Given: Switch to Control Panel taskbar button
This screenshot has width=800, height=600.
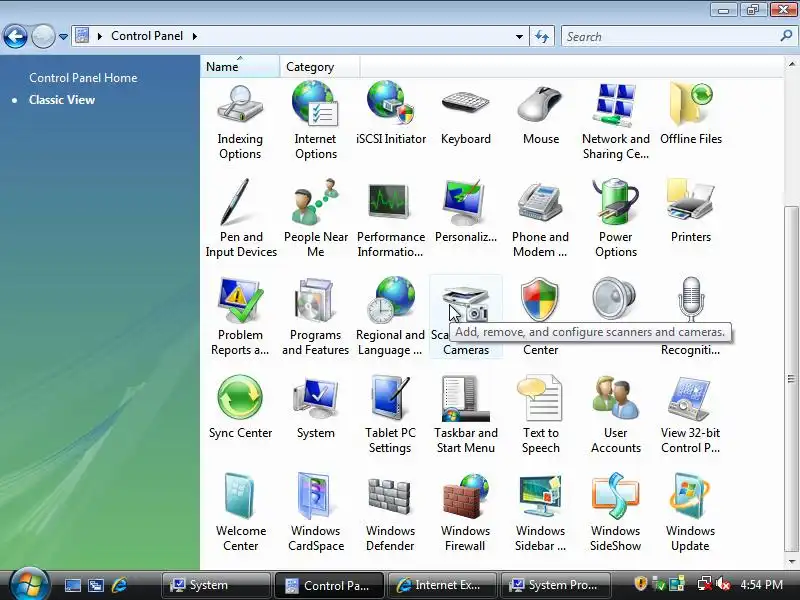Looking at the screenshot, I should coord(329,585).
